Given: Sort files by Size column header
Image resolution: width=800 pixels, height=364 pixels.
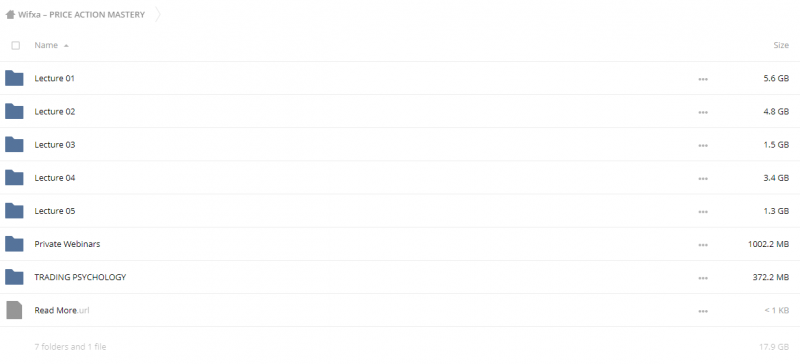Looking at the screenshot, I should (x=781, y=45).
